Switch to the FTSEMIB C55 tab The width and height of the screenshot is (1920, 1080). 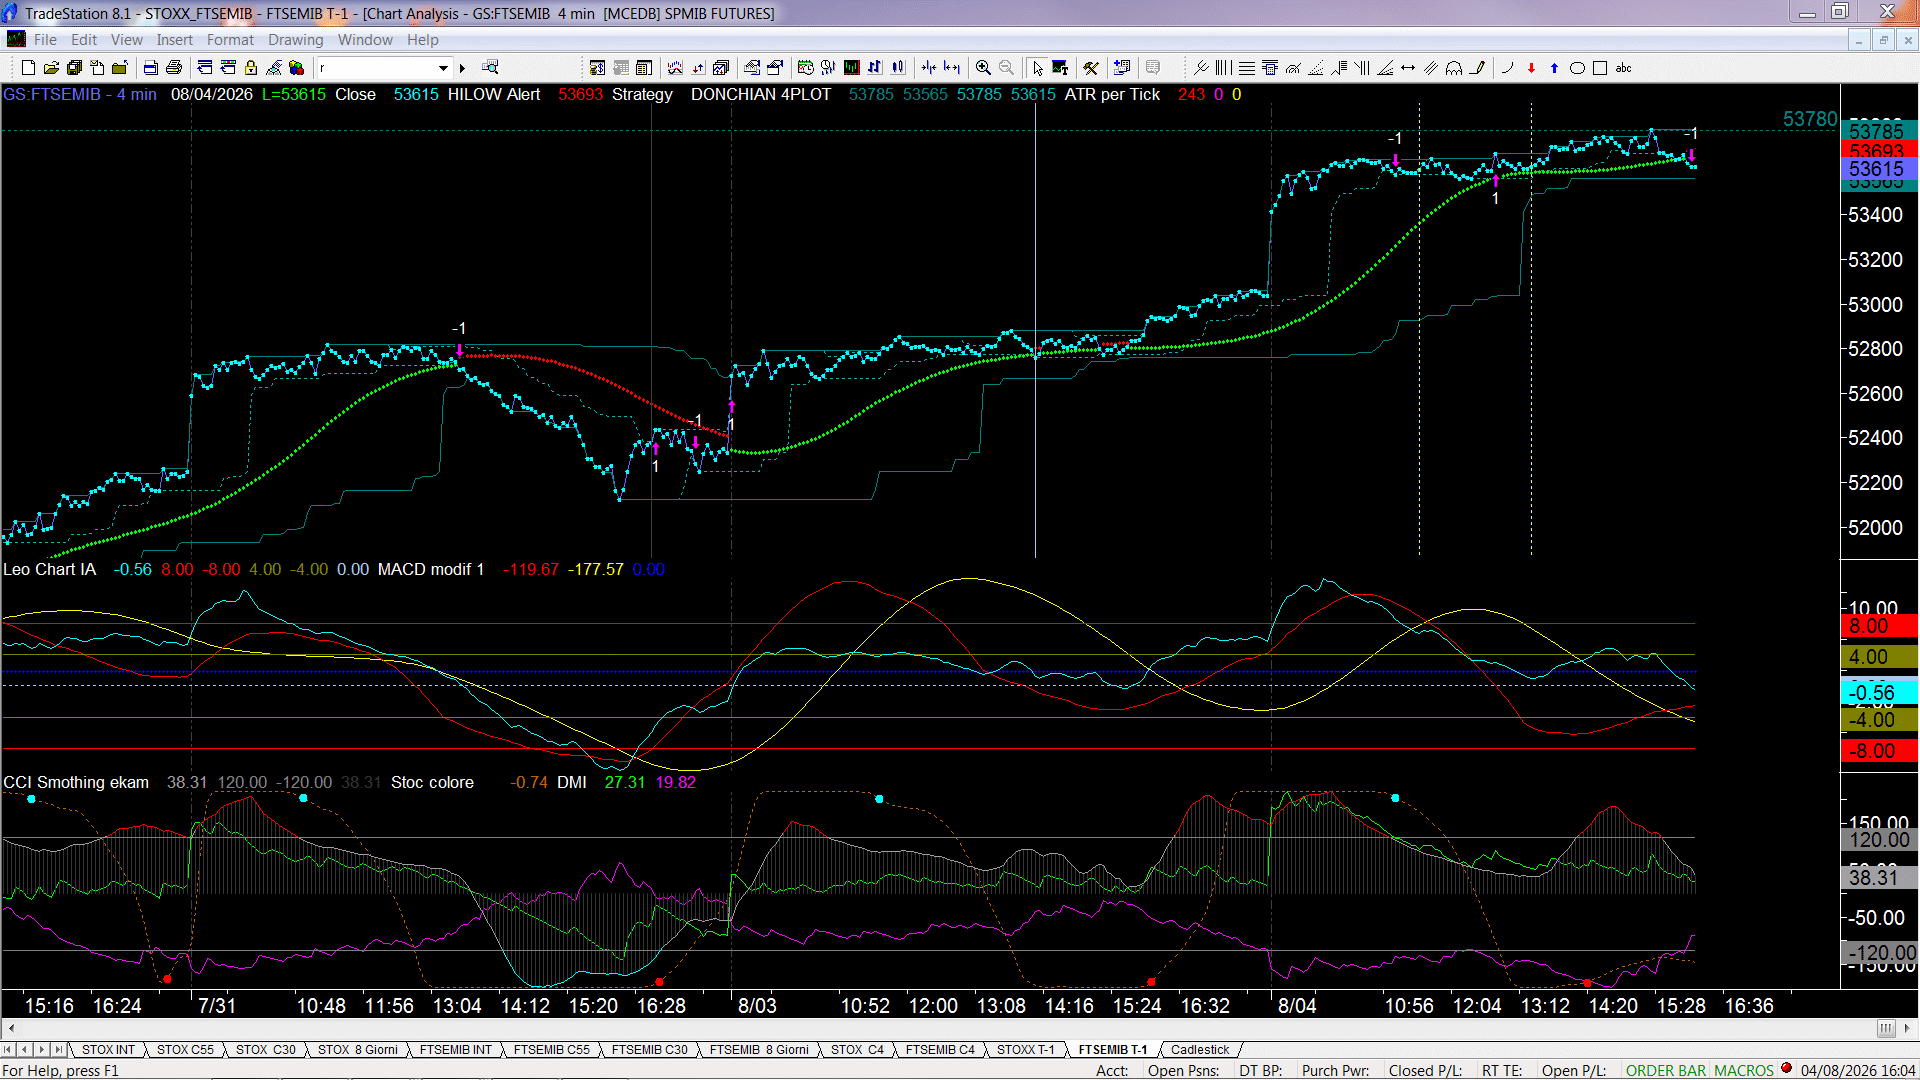tap(552, 1050)
